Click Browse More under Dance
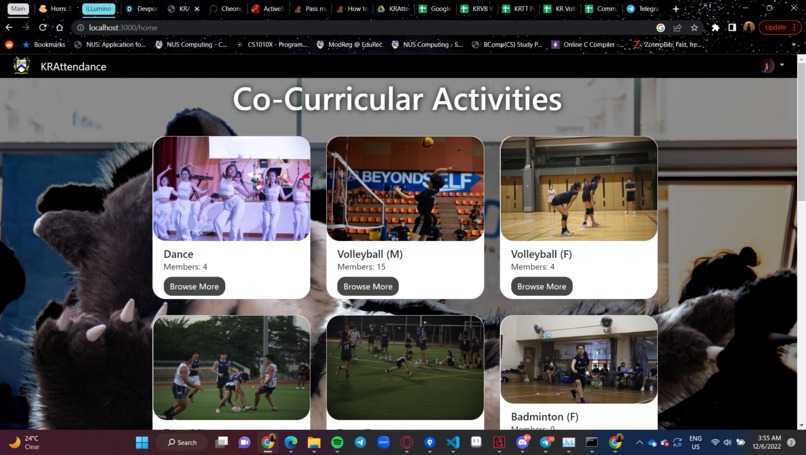The width and height of the screenshot is (806, 455). (194, 286)
